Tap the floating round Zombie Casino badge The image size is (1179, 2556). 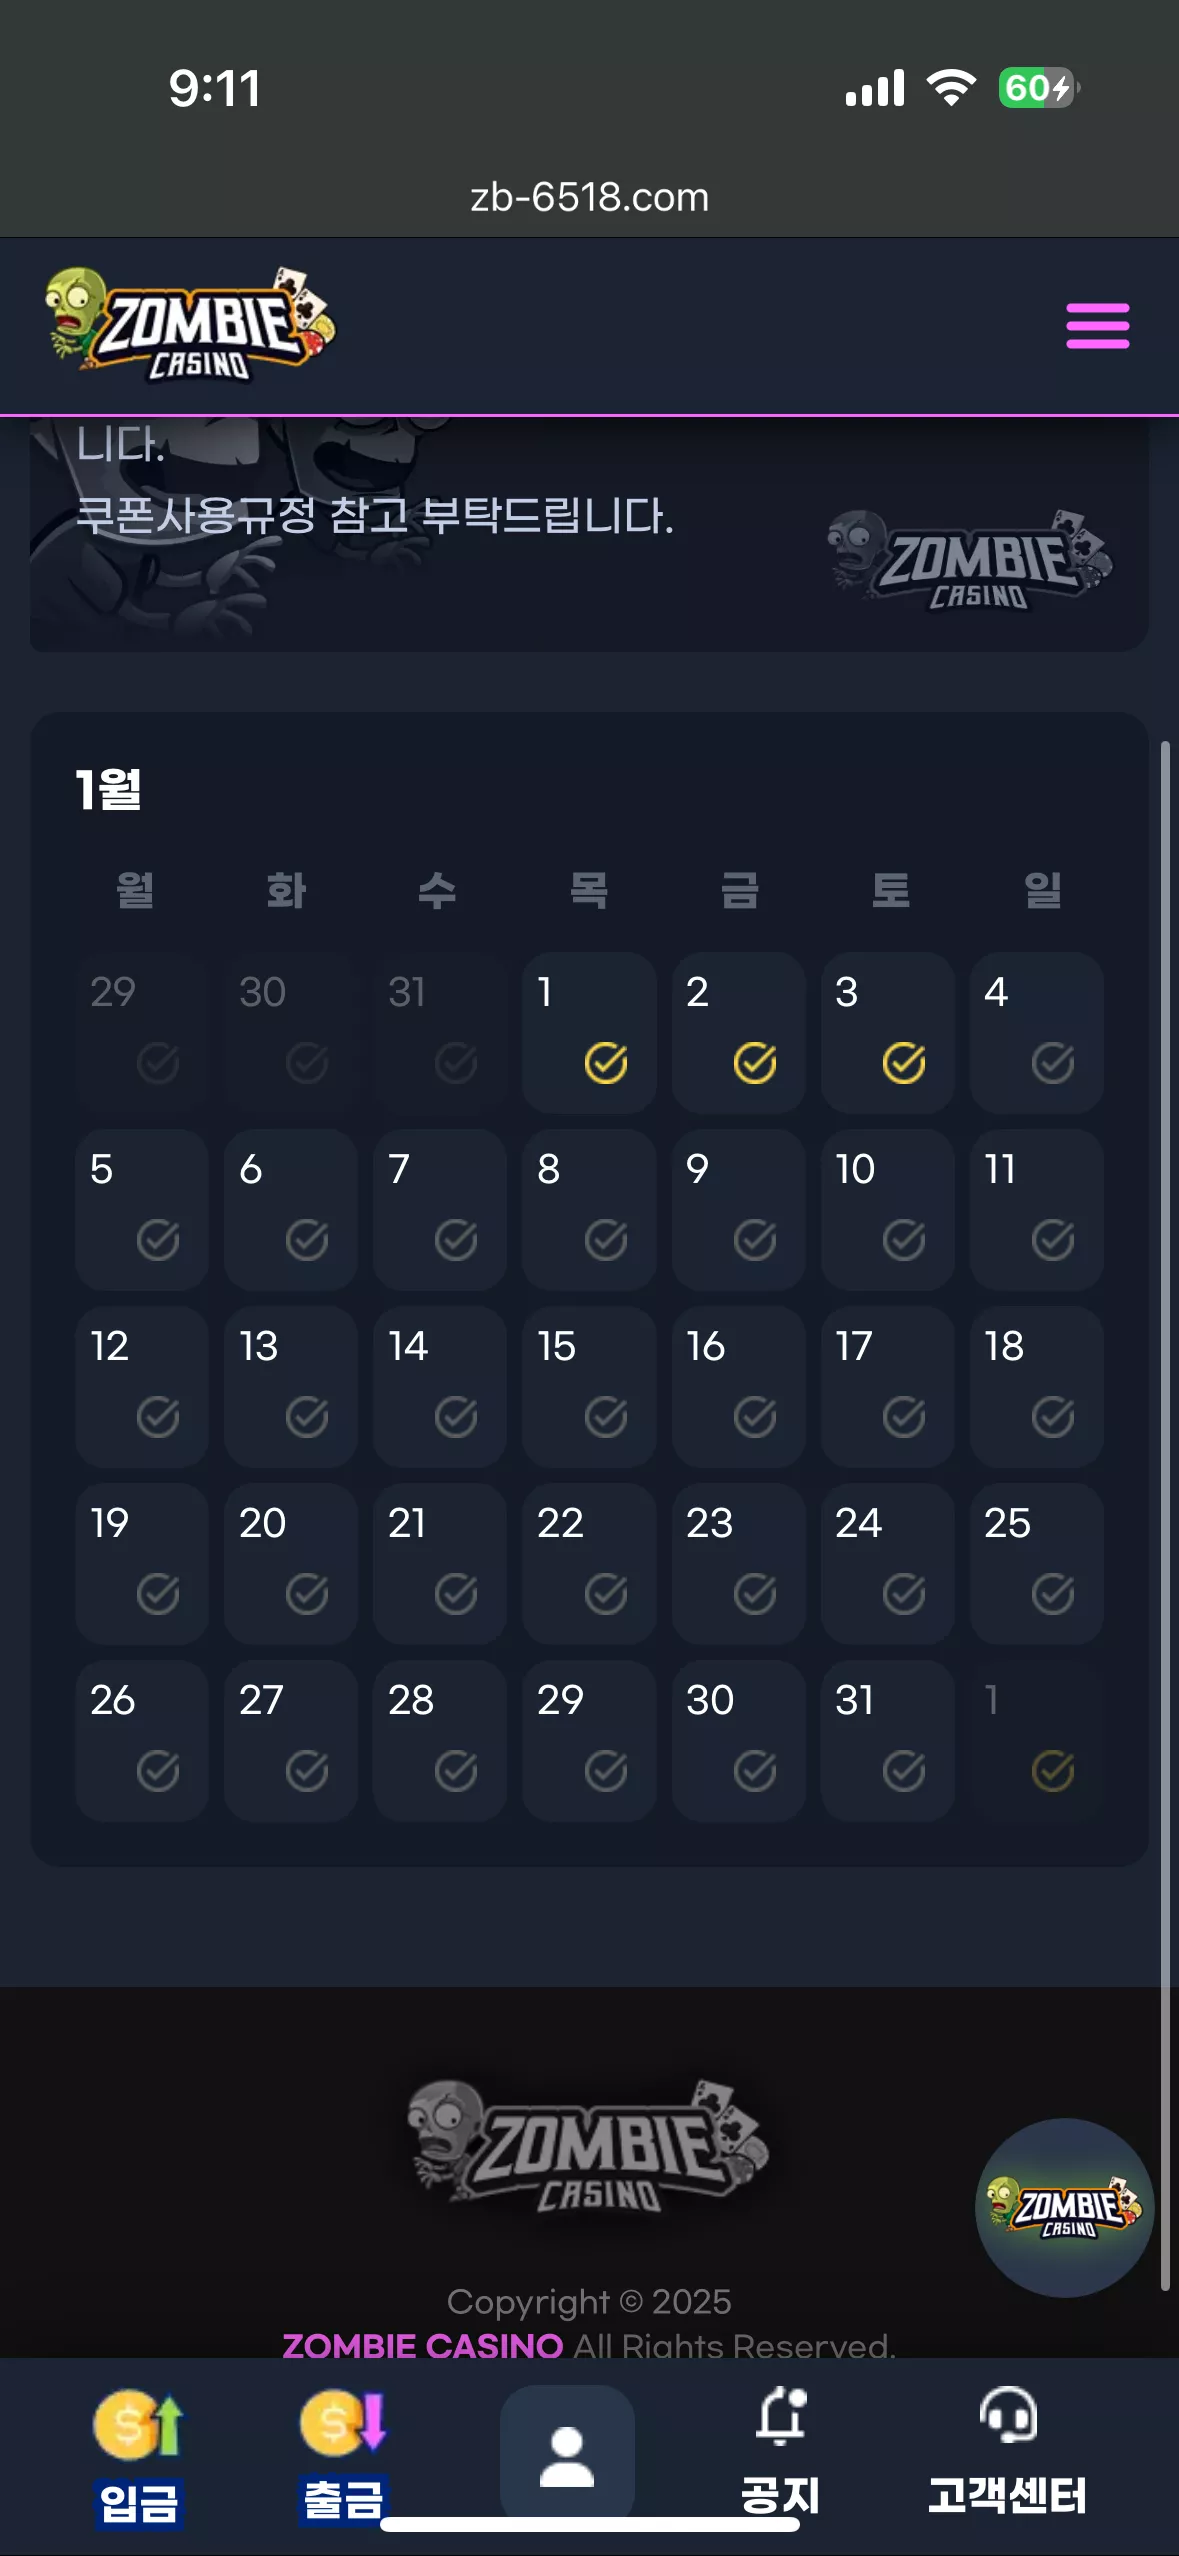coord(1064,2207)
